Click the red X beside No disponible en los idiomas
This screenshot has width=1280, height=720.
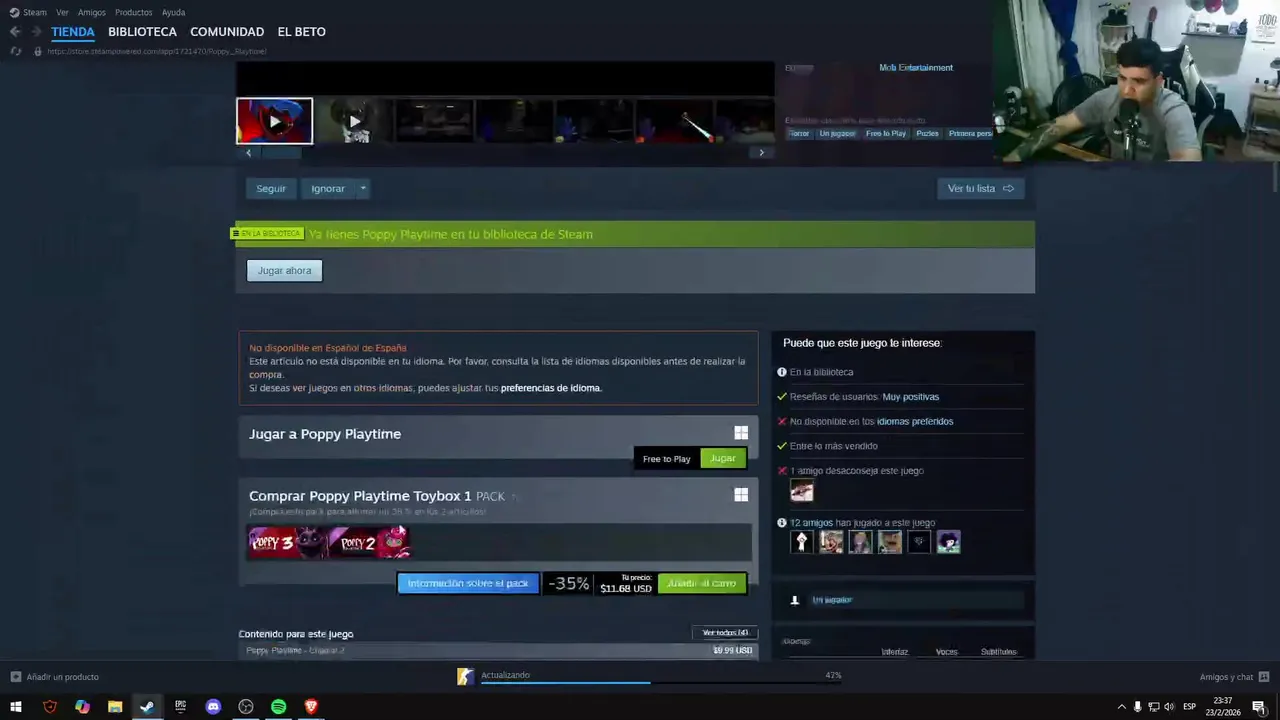782,422
